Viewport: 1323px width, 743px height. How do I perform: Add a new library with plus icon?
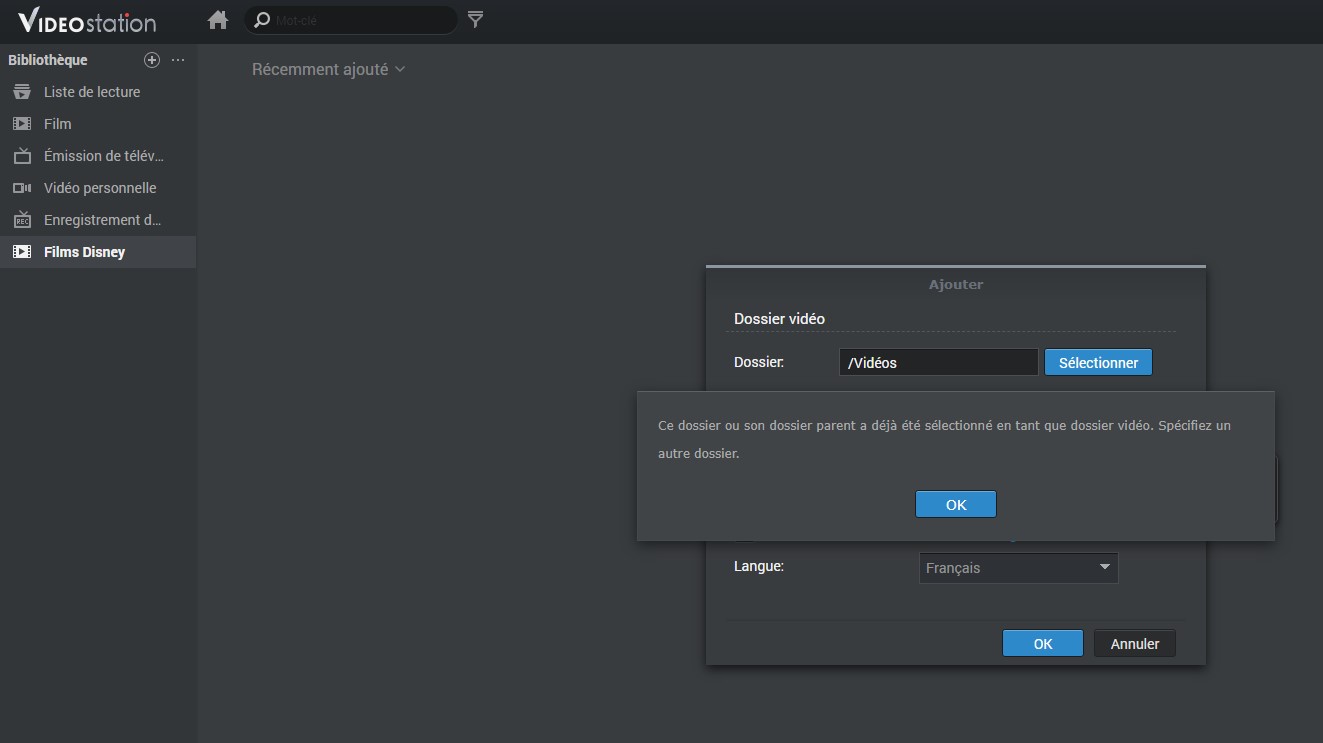point(152,60)
